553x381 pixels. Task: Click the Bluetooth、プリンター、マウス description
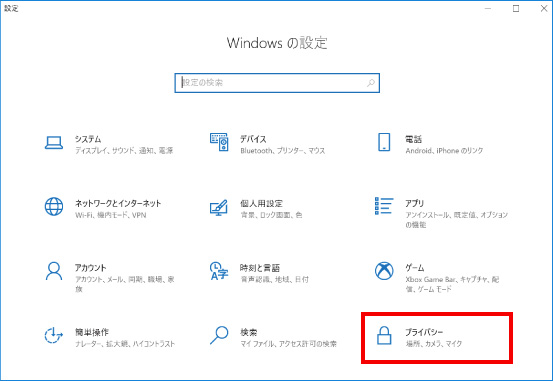[x=283, y=151]
